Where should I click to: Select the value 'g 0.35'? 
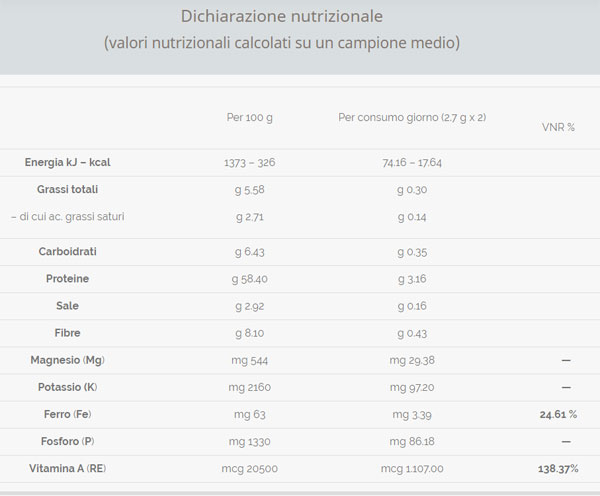pyautogui.click(x=412, y=252)
